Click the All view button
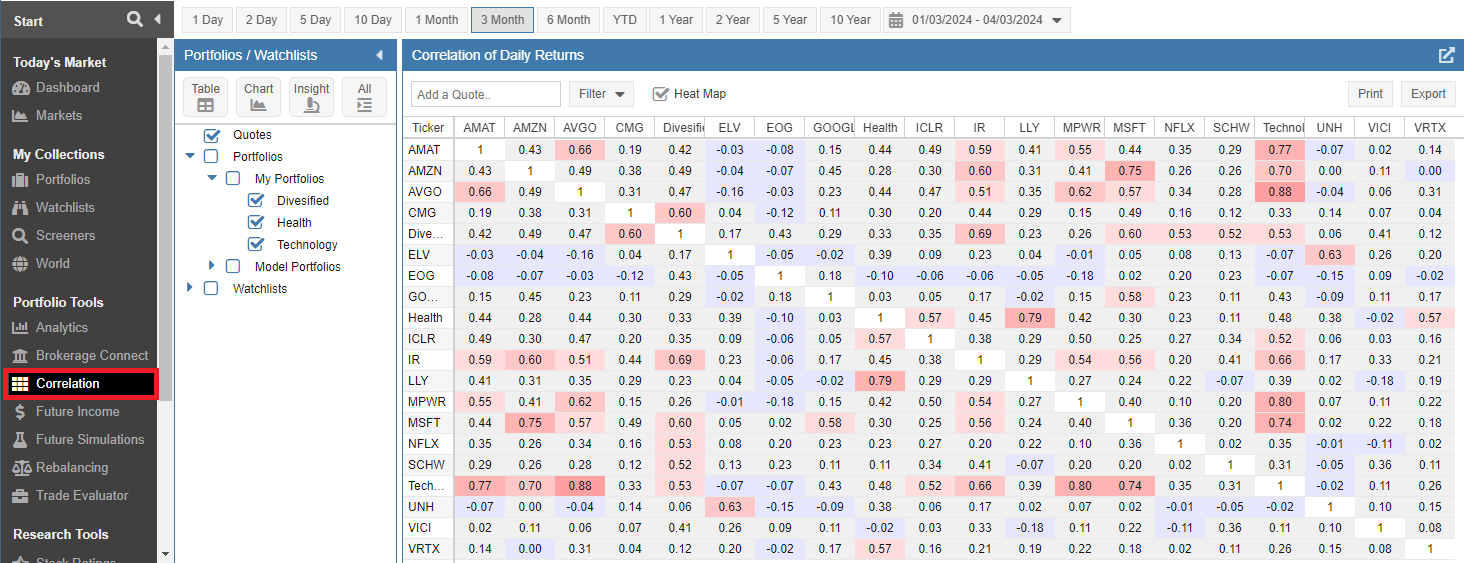This screenshot has height=563, width=1464. coord(364,97)
